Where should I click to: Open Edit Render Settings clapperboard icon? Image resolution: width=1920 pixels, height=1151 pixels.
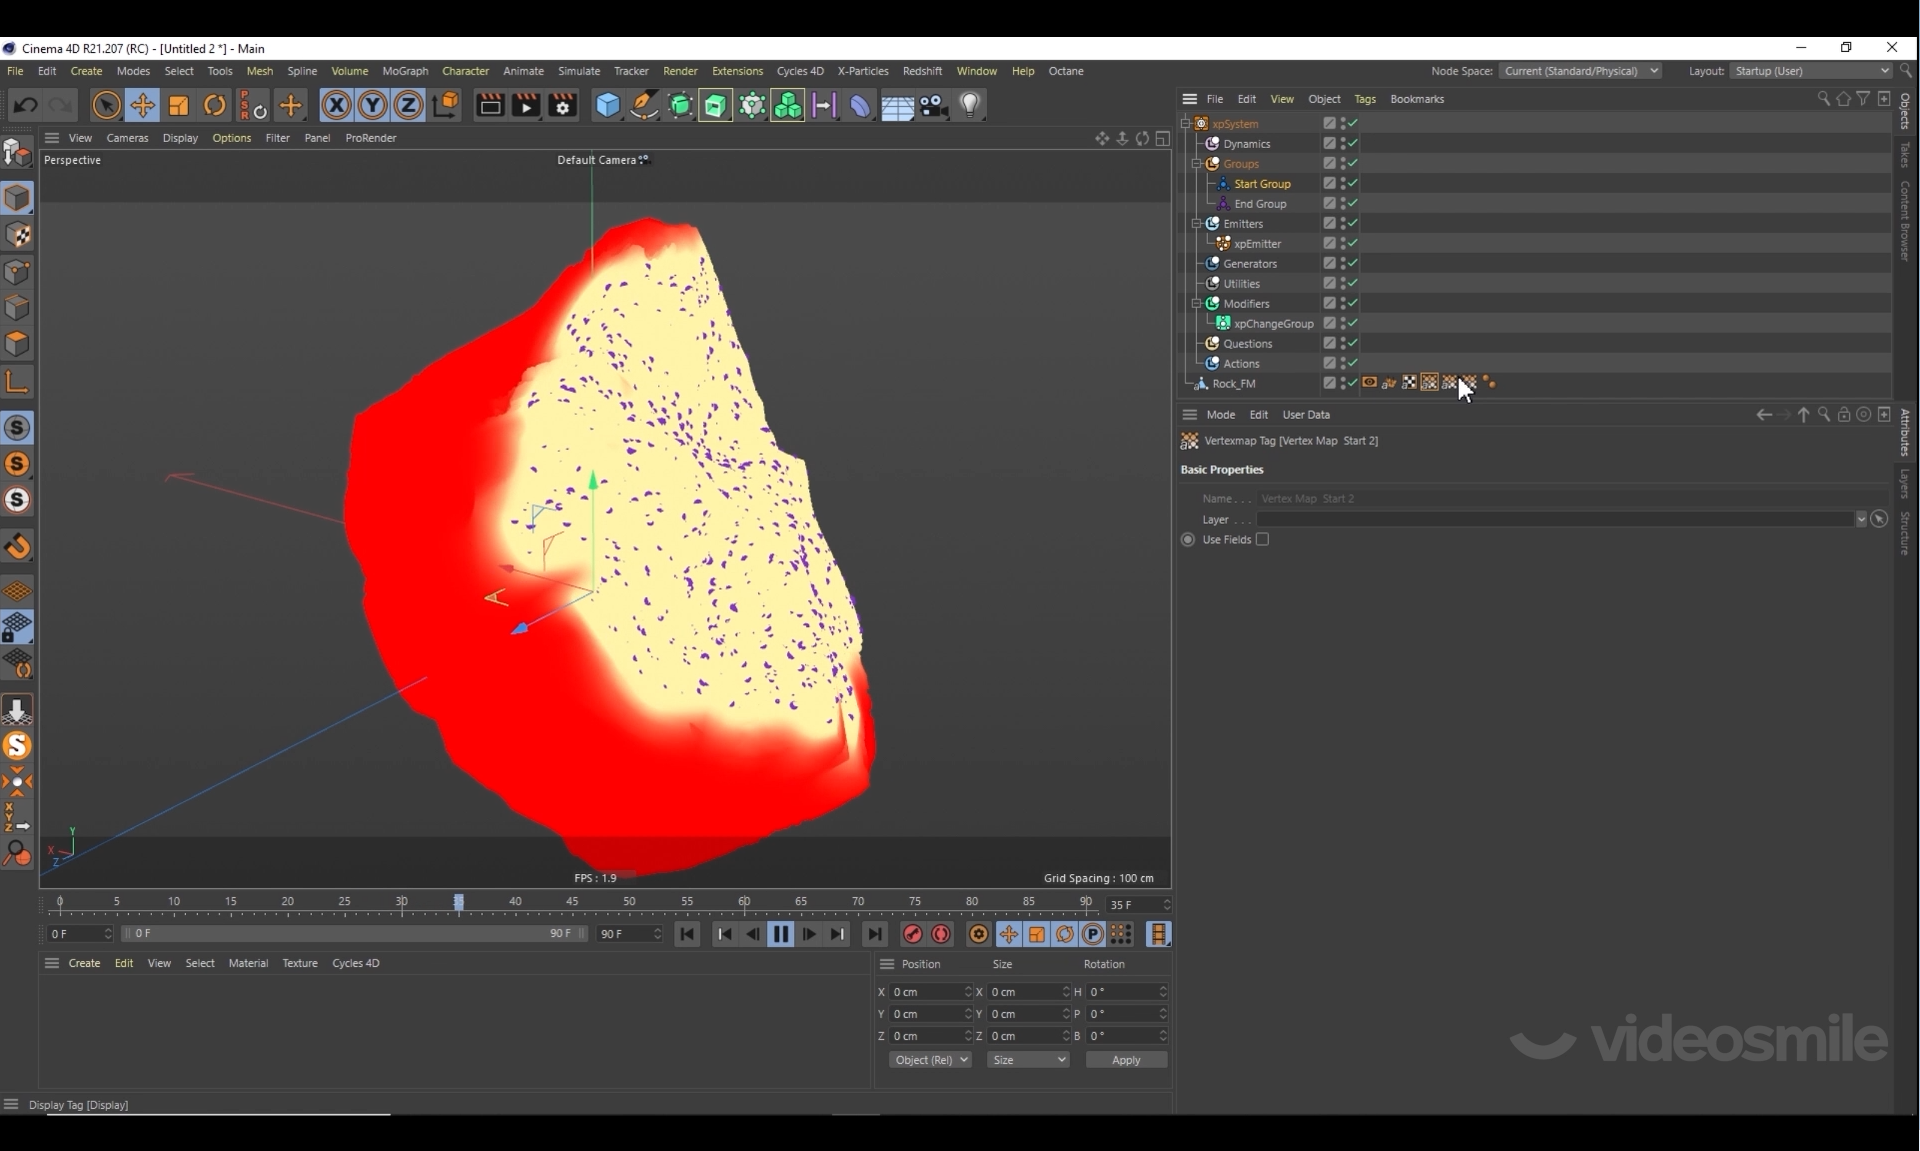[x=562, y=105]
